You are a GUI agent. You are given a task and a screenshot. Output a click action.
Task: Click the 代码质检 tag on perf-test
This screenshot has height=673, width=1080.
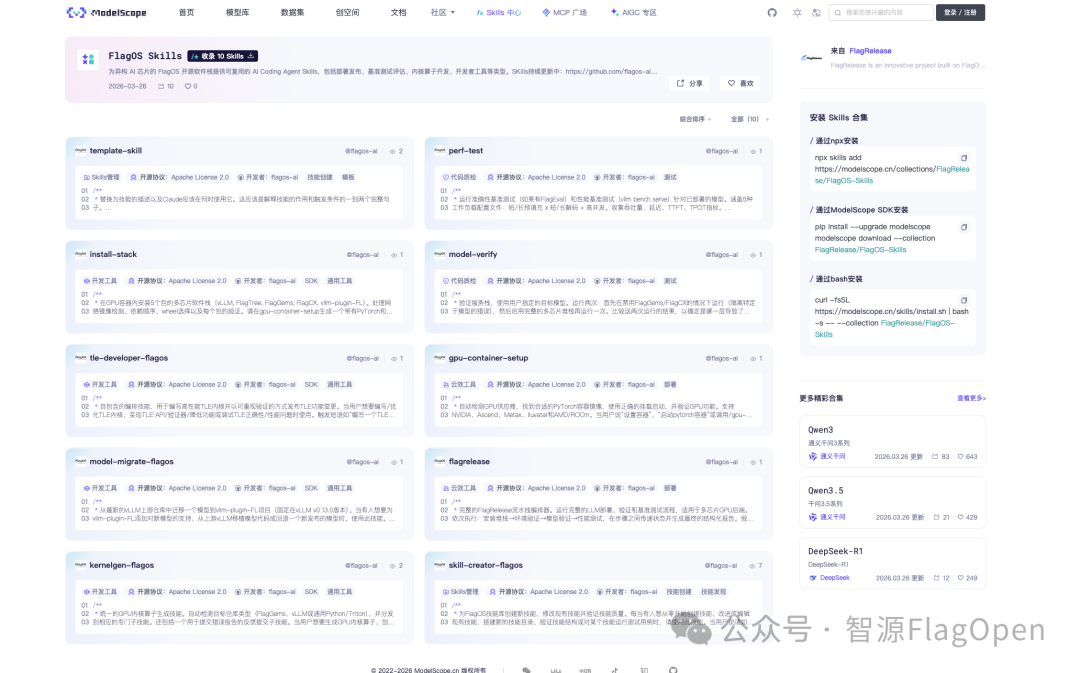[459, 178]
